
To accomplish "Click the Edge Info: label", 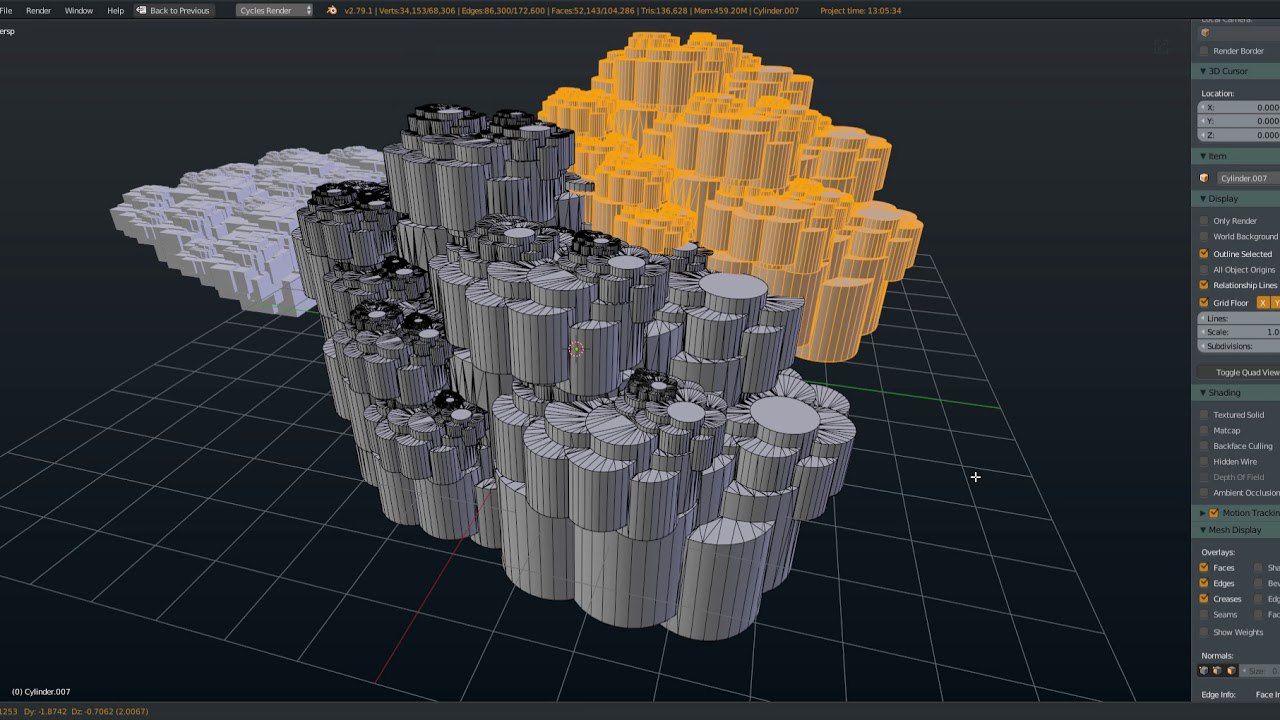I will pos(1219,695).
